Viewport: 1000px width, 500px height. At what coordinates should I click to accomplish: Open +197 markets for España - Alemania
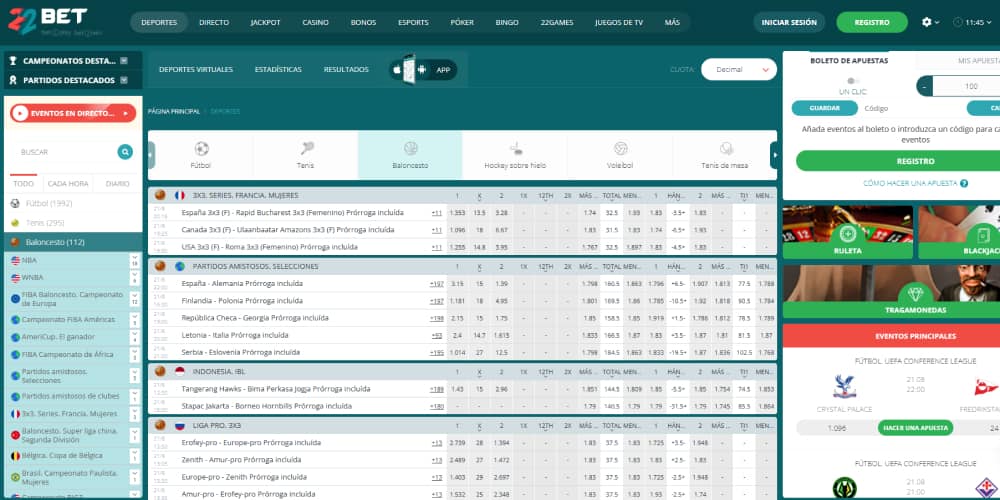(x=437, y=284)
